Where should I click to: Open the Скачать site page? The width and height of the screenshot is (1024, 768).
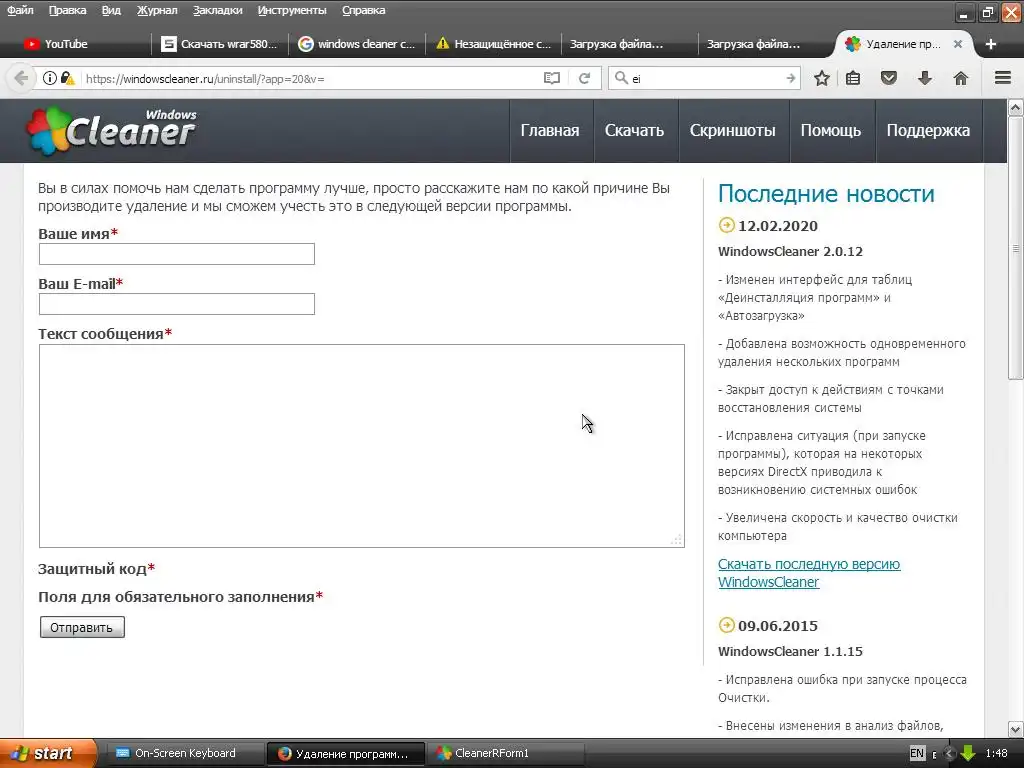pos(634,131)
